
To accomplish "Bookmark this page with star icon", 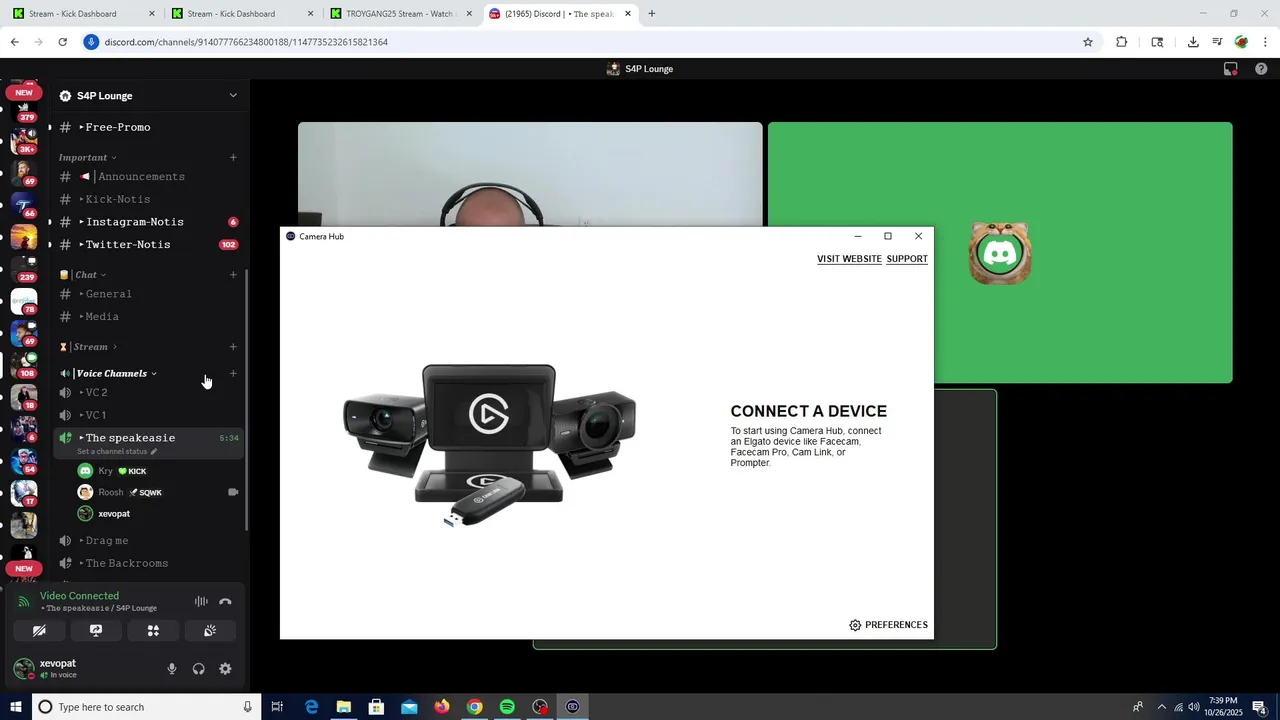I will pyautogui.click(x=1088, y=42).
